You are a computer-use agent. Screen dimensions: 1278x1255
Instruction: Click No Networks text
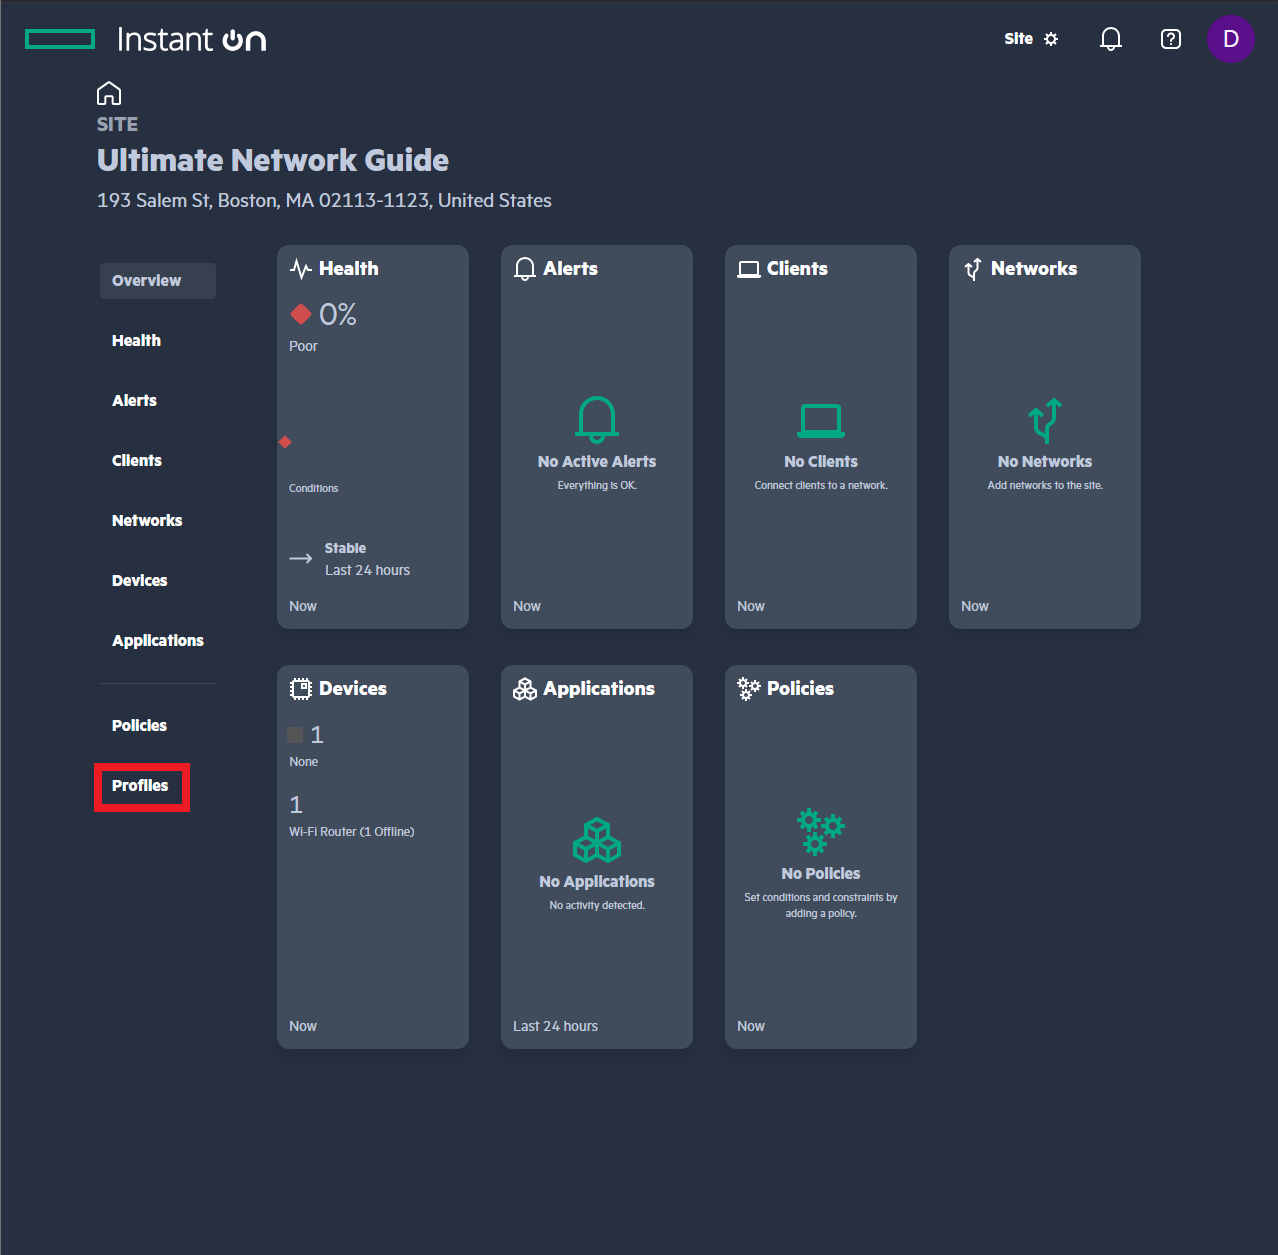tap(1045, 462)
